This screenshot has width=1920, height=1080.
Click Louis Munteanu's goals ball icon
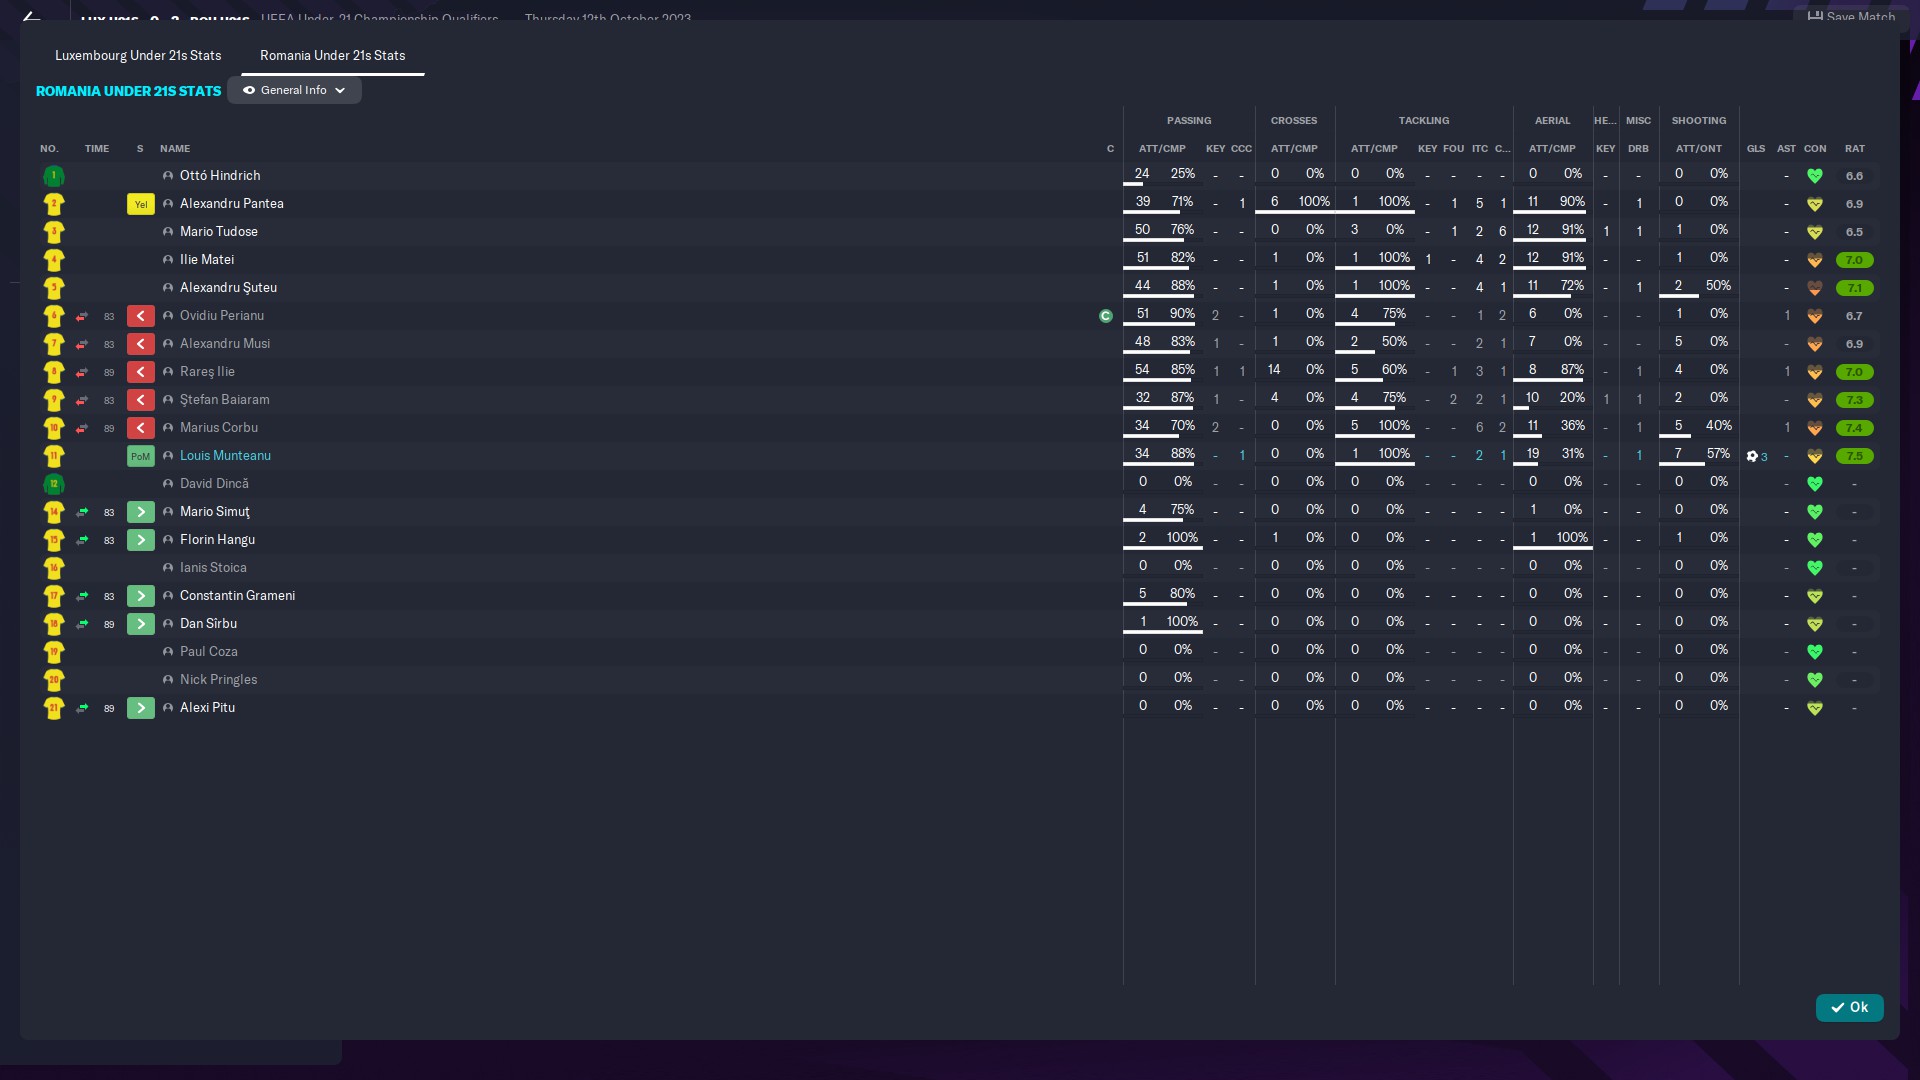(1752, 456)
